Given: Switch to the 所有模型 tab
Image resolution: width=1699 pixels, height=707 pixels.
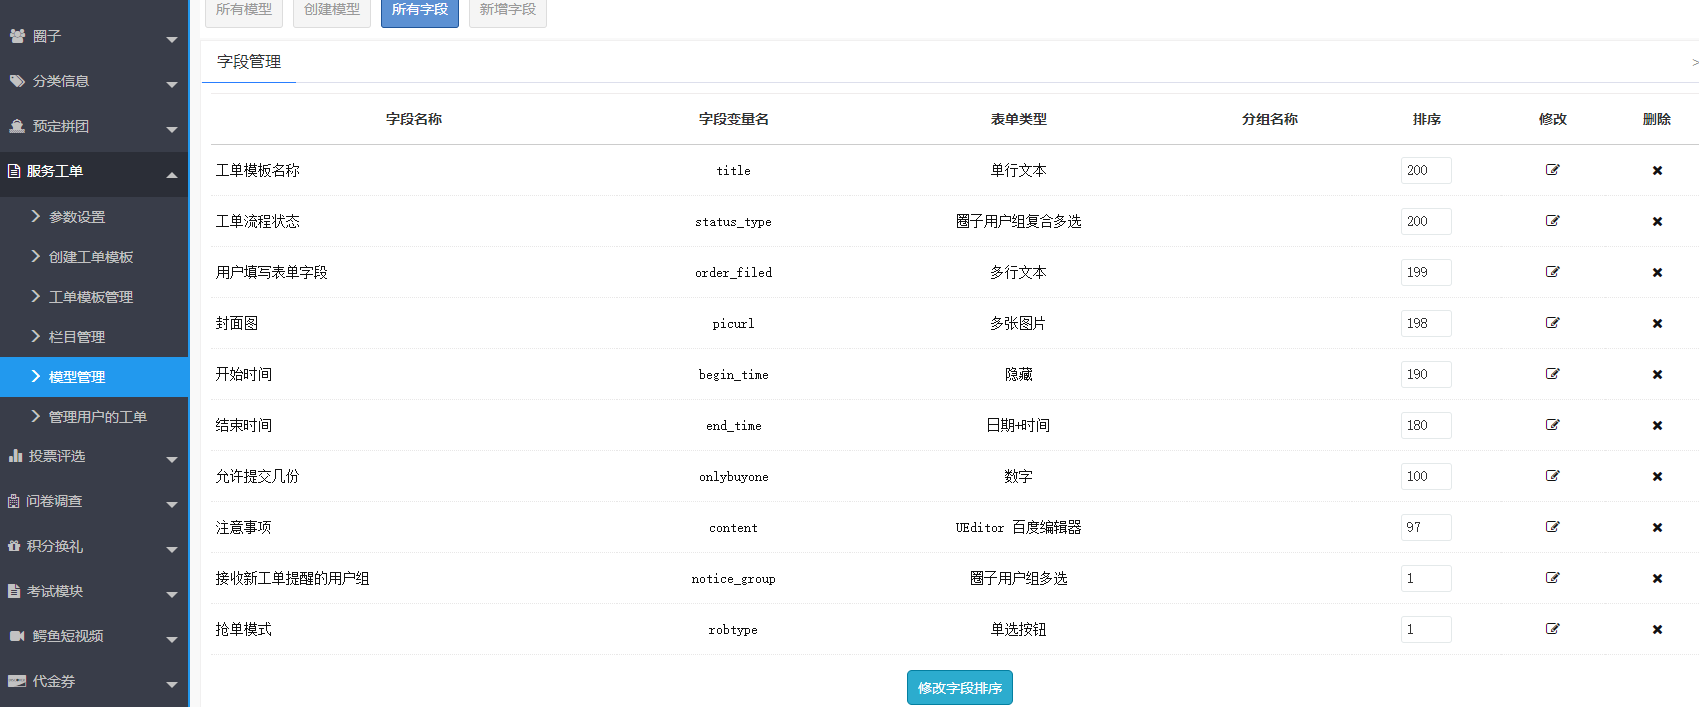Looking at the screenshot, I should click(244, 10).
